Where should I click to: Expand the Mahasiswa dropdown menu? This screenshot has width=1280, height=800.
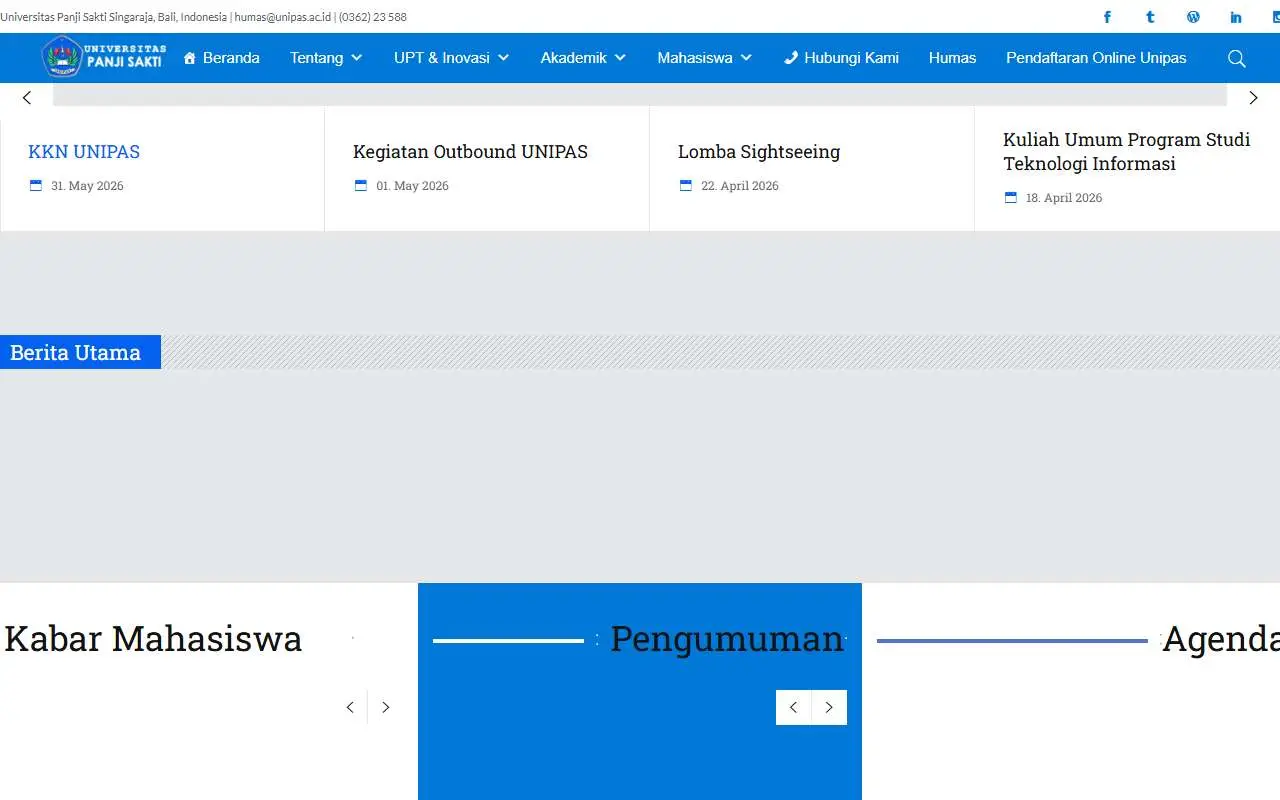pos(704,58)
